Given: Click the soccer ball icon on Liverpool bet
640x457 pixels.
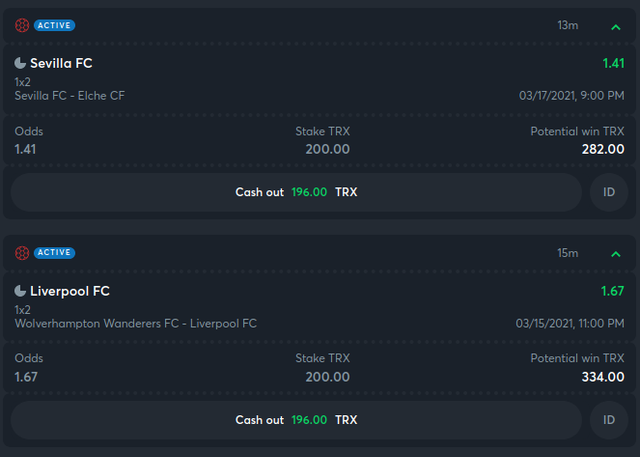Looking at the screenshot, I should [22, 253].
